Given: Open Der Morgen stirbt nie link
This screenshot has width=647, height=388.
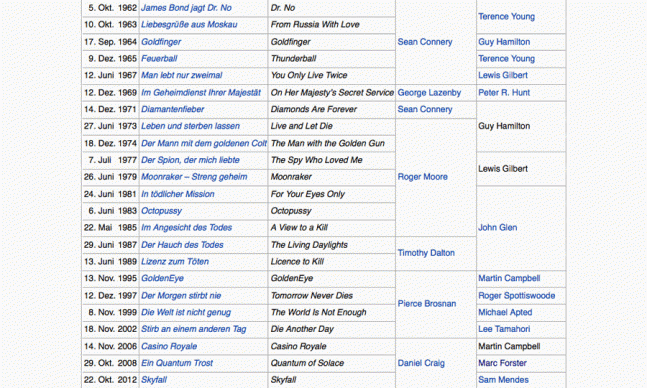Looking at the screenshot, I should [x=181, y=296].
